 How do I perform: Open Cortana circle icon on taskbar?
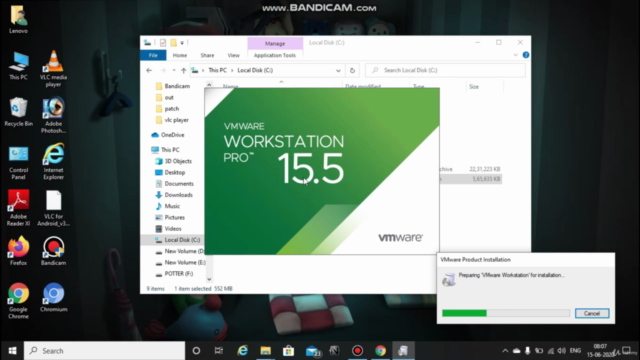point(196,351)
